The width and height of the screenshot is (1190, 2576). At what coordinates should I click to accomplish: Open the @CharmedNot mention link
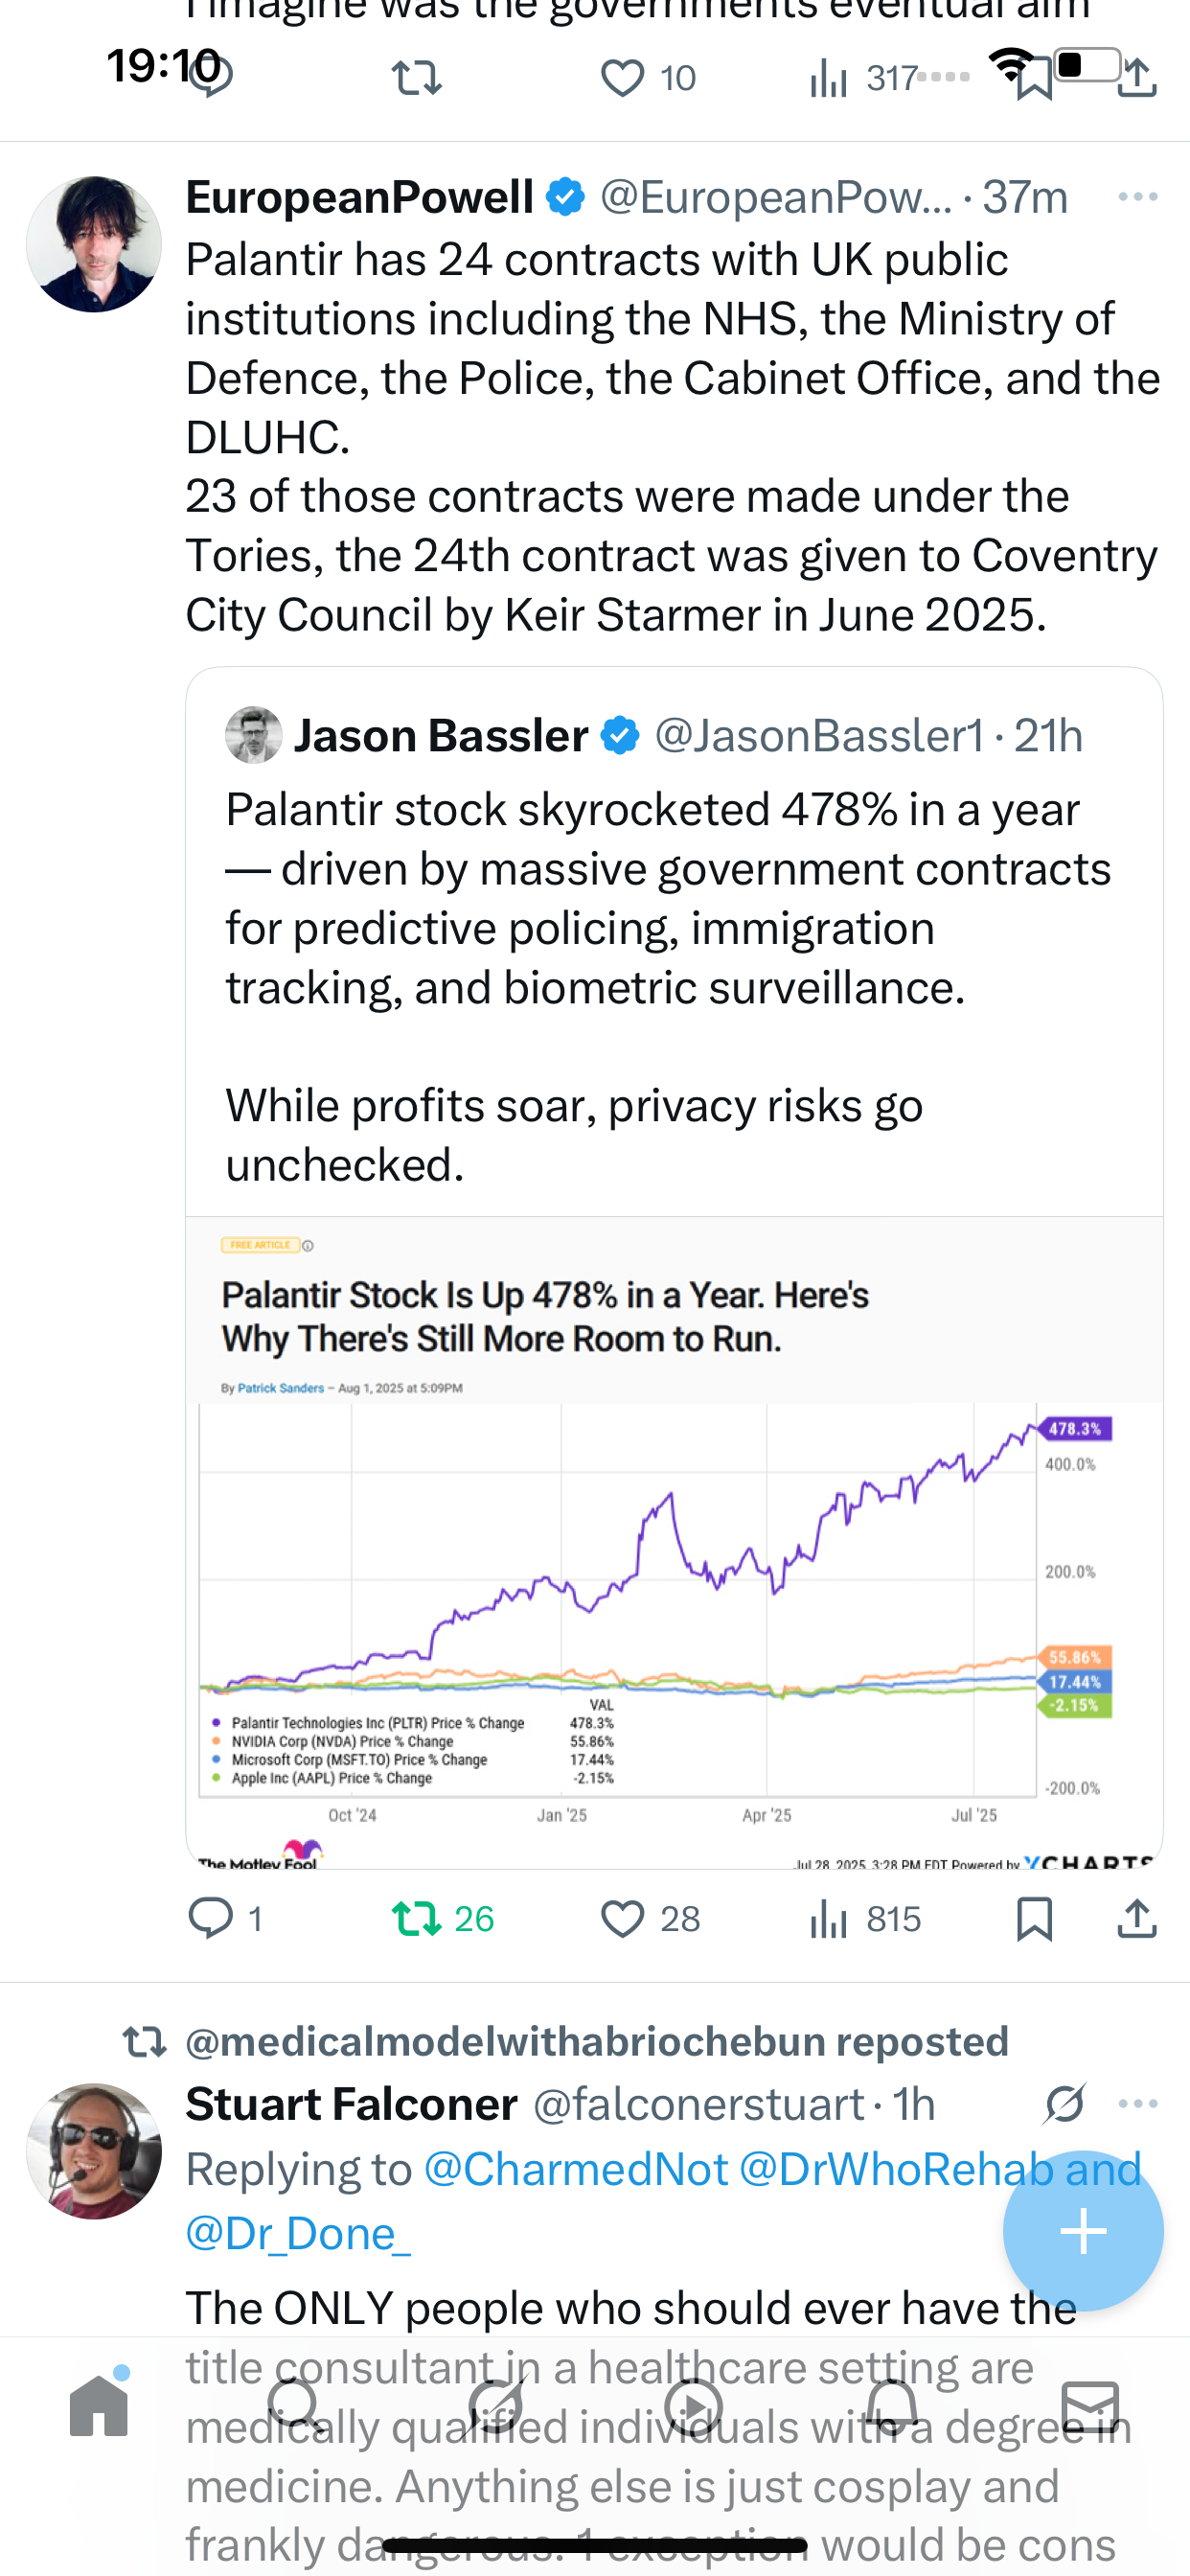[x=576, y=2170]
